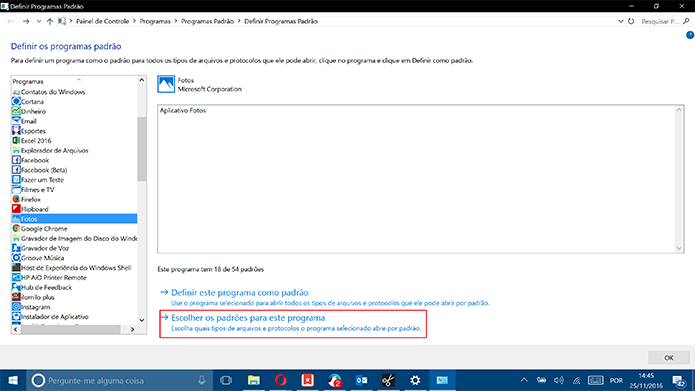Select Gravador de Imagem do Disco entry
The image size is (695, 391).
point(74,238)
